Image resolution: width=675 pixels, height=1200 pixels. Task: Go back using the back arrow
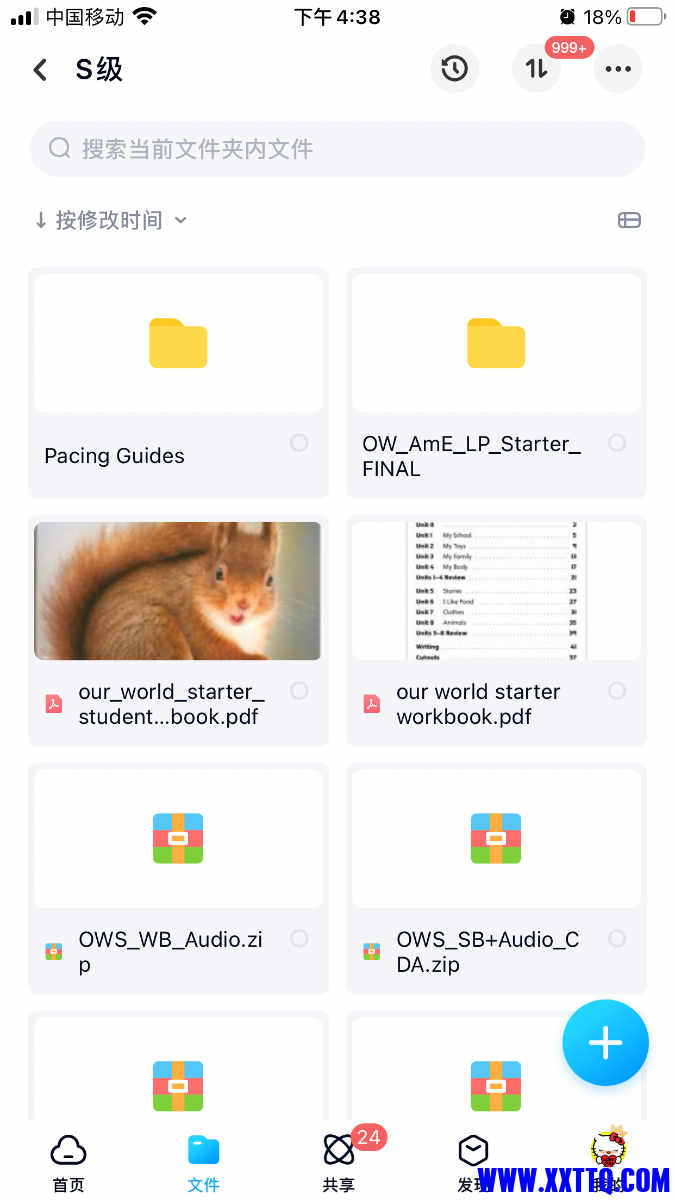click(40, 70)
